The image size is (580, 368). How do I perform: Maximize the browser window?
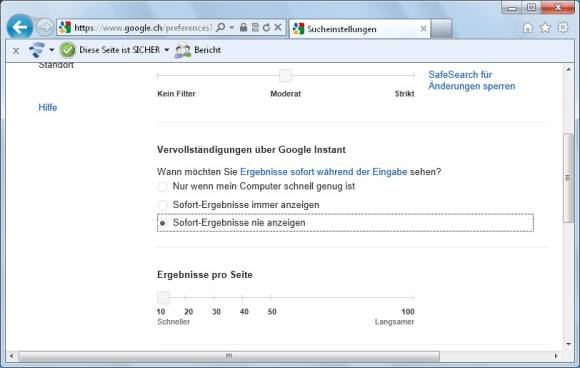532,7
